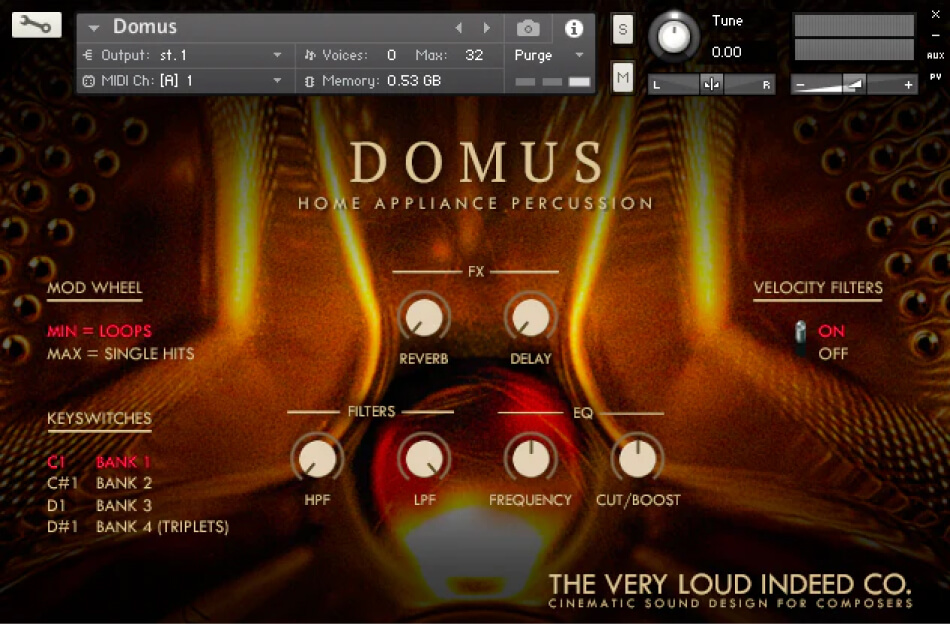Mute the instrument with M button

click(623, 77)
